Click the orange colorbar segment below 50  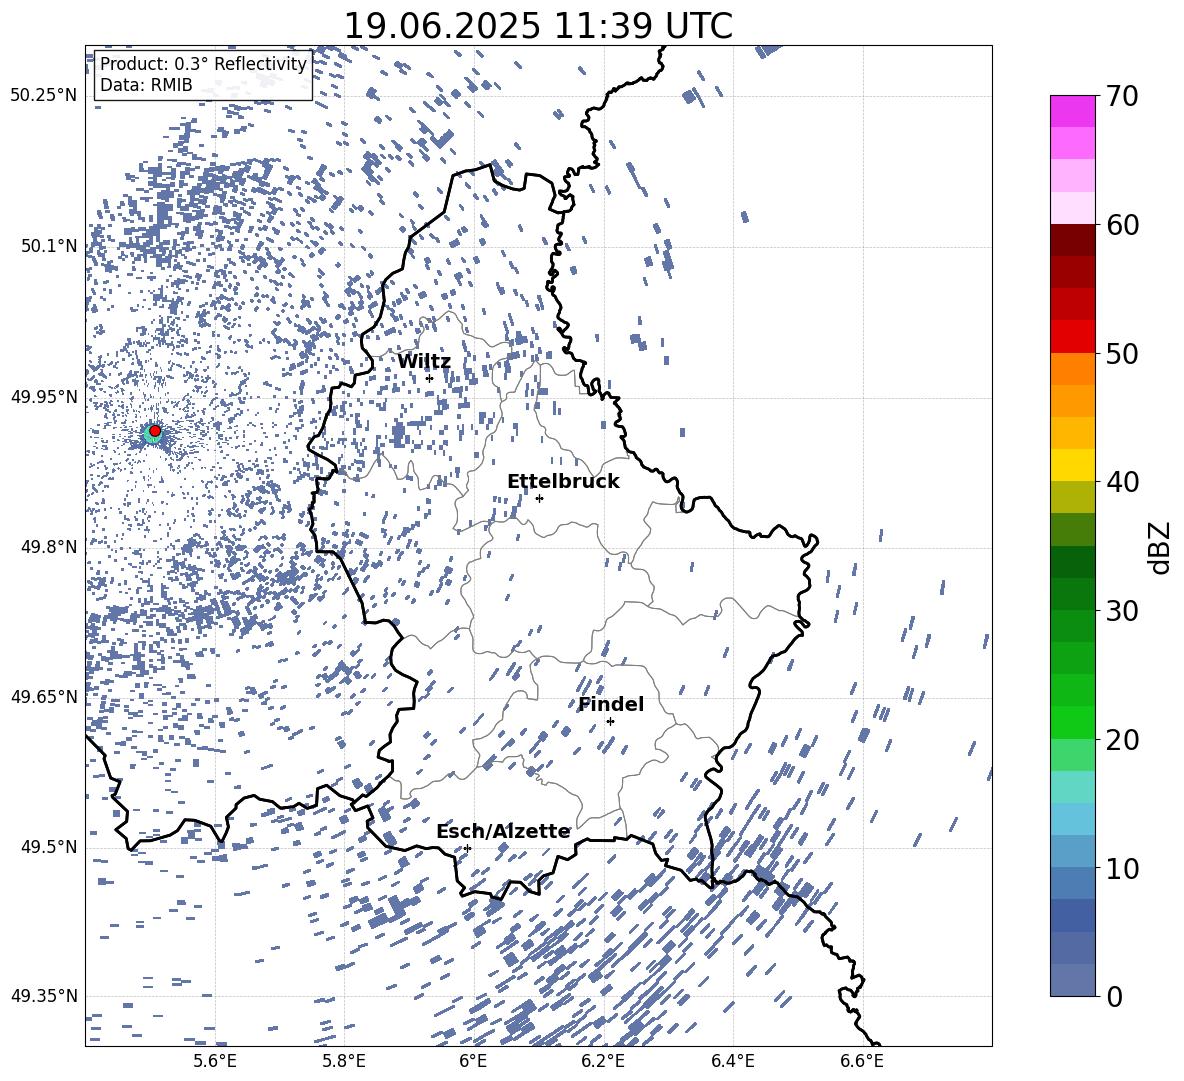[x=1073, y=369]
